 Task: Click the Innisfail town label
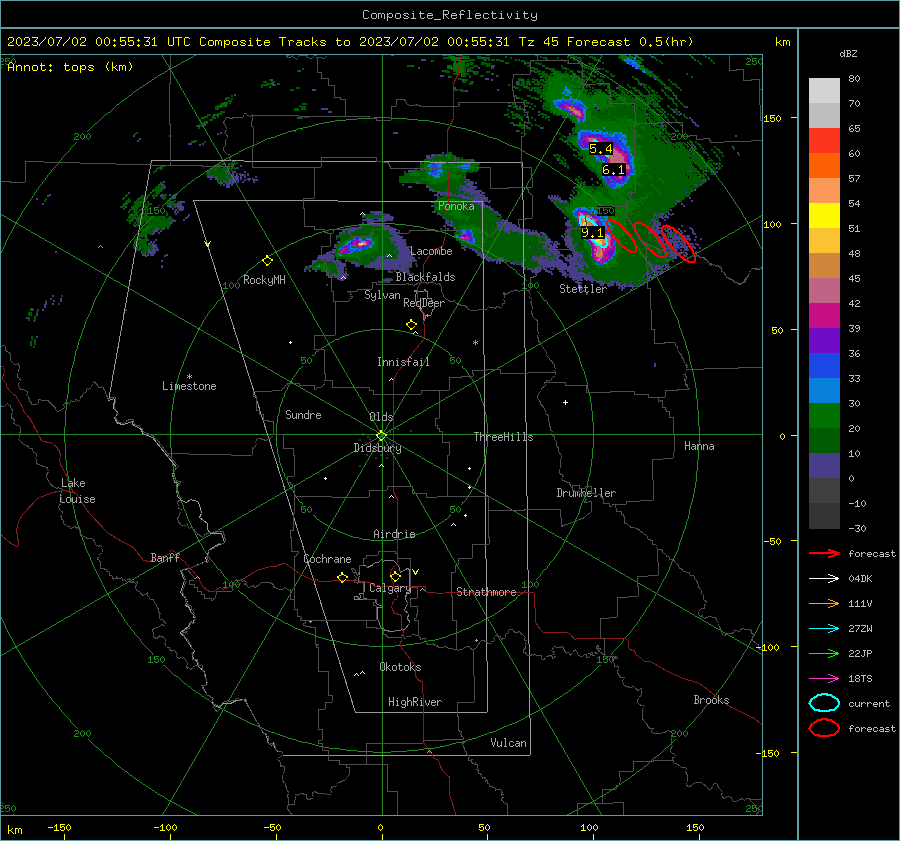[x=403, y=362]
